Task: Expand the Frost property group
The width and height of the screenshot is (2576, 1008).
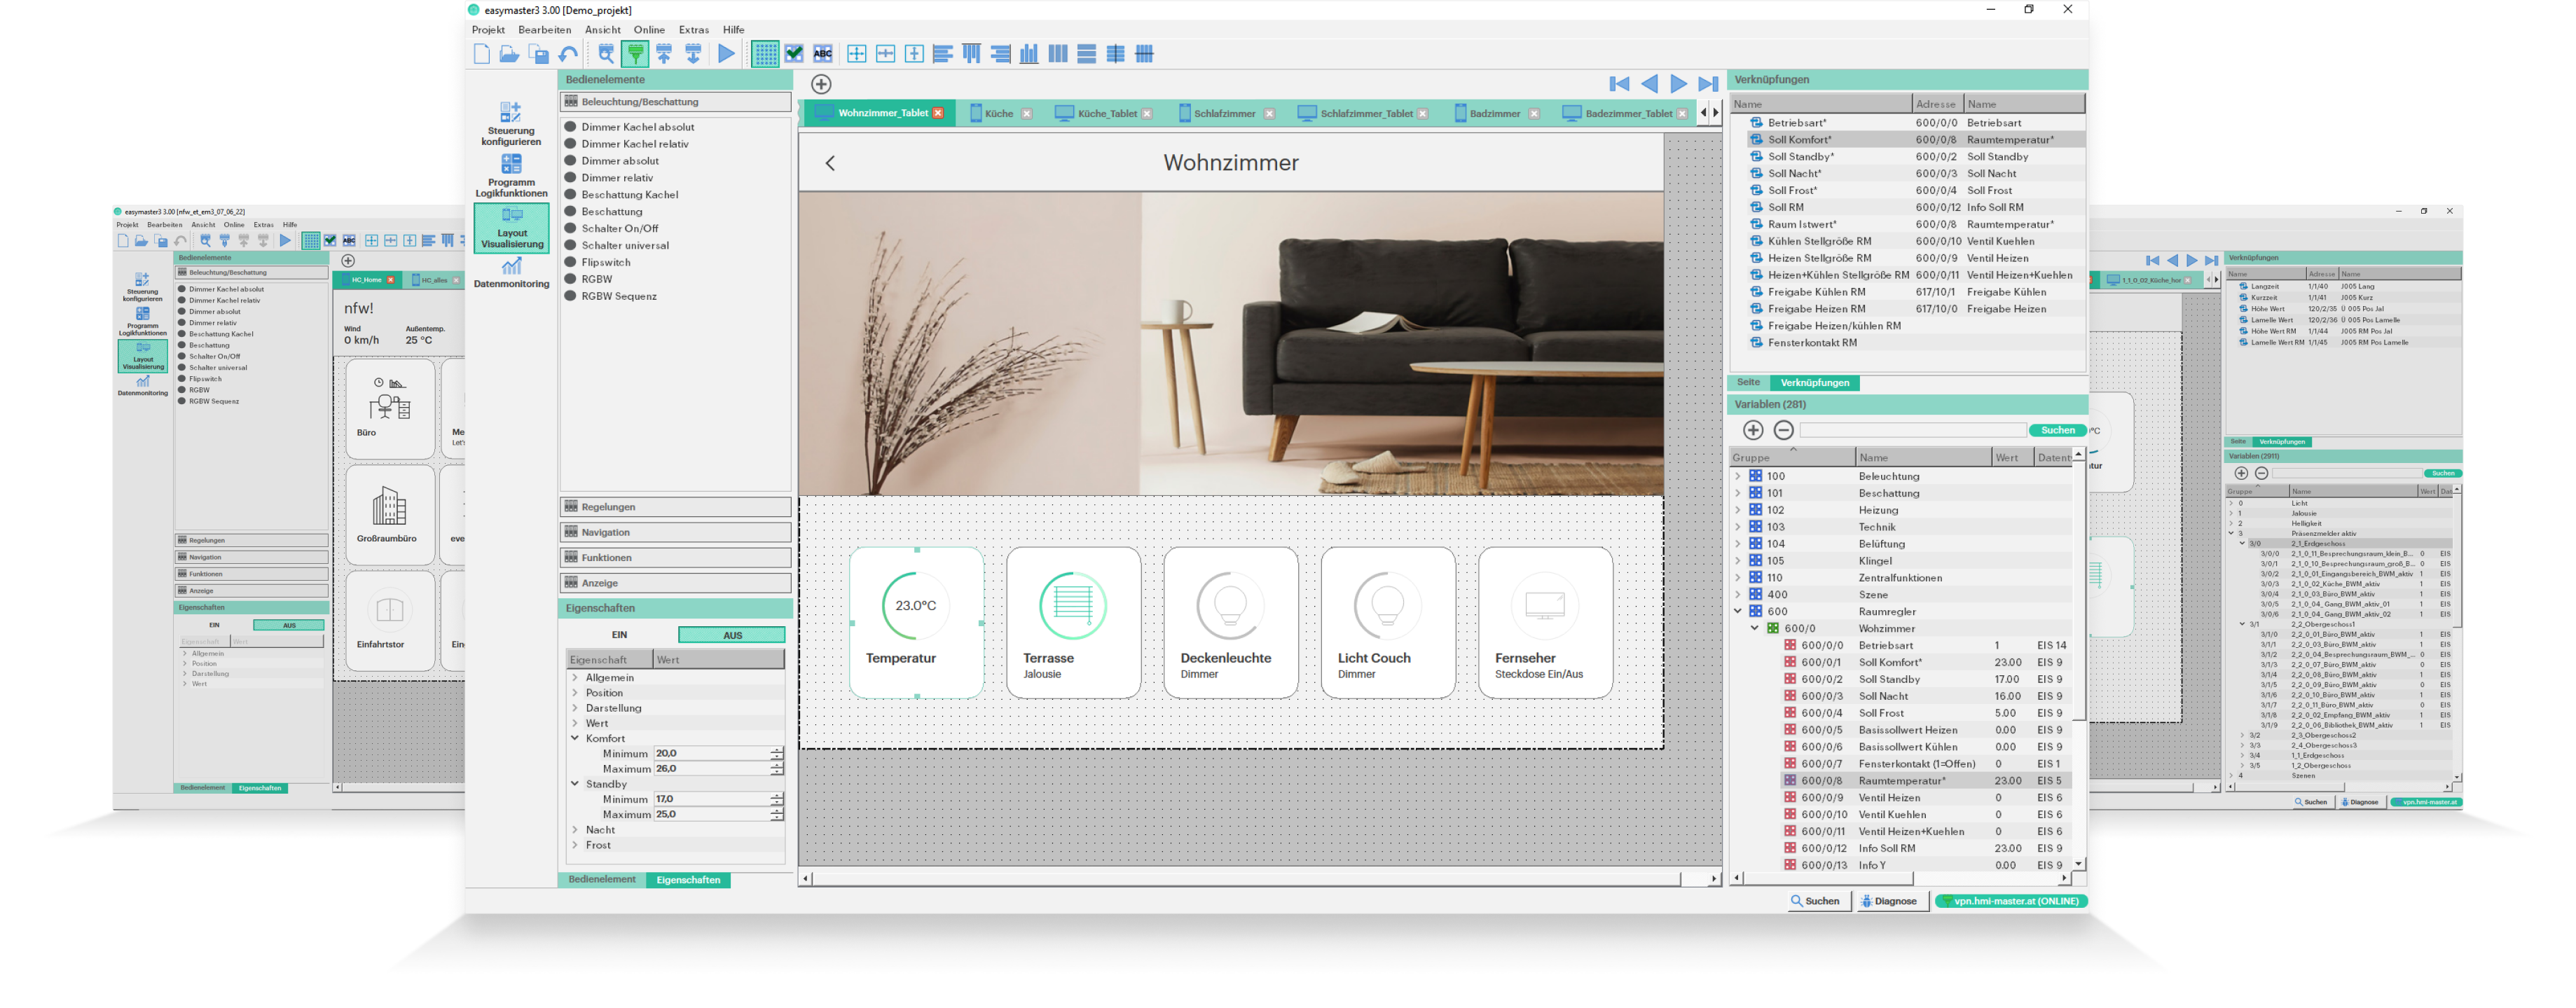Action: click(575, 845)
